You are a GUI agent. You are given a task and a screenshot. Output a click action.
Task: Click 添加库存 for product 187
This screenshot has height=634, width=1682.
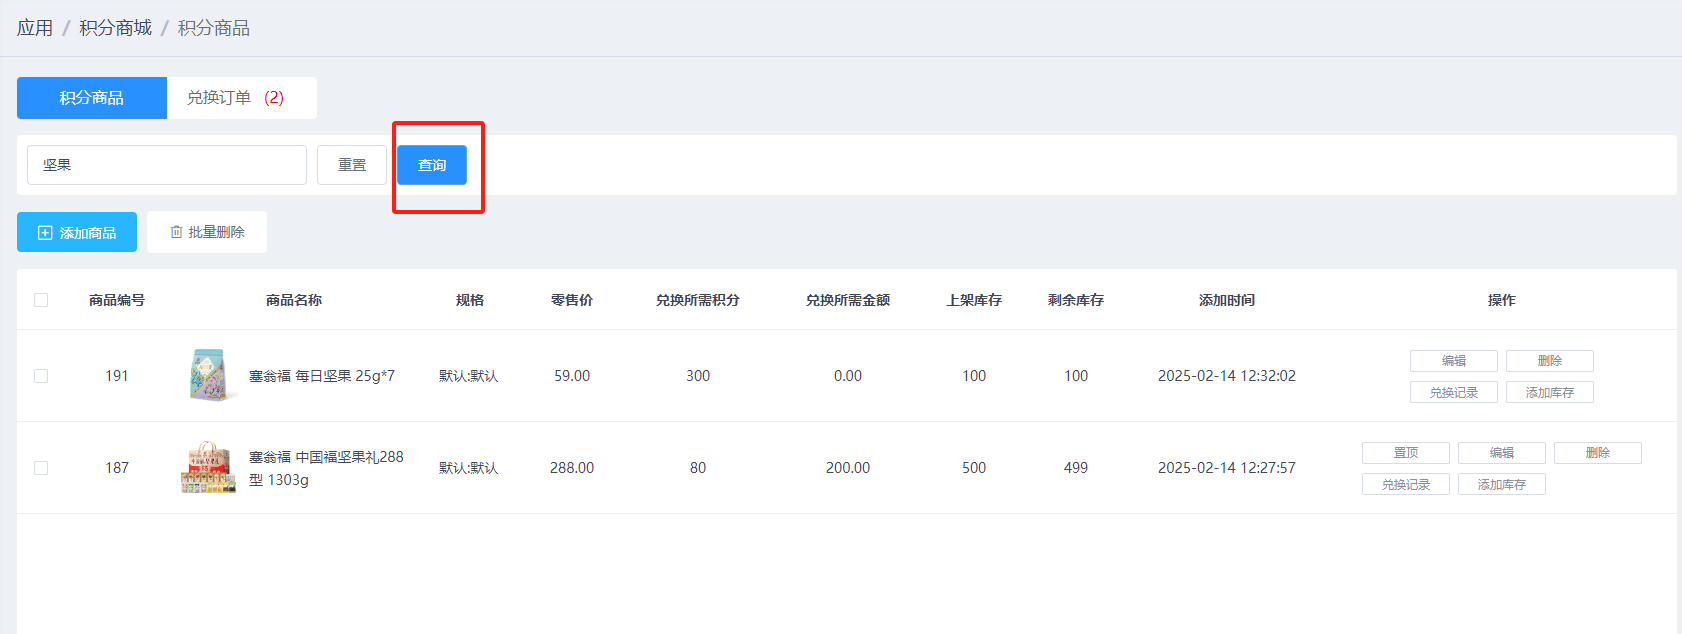1501,485
